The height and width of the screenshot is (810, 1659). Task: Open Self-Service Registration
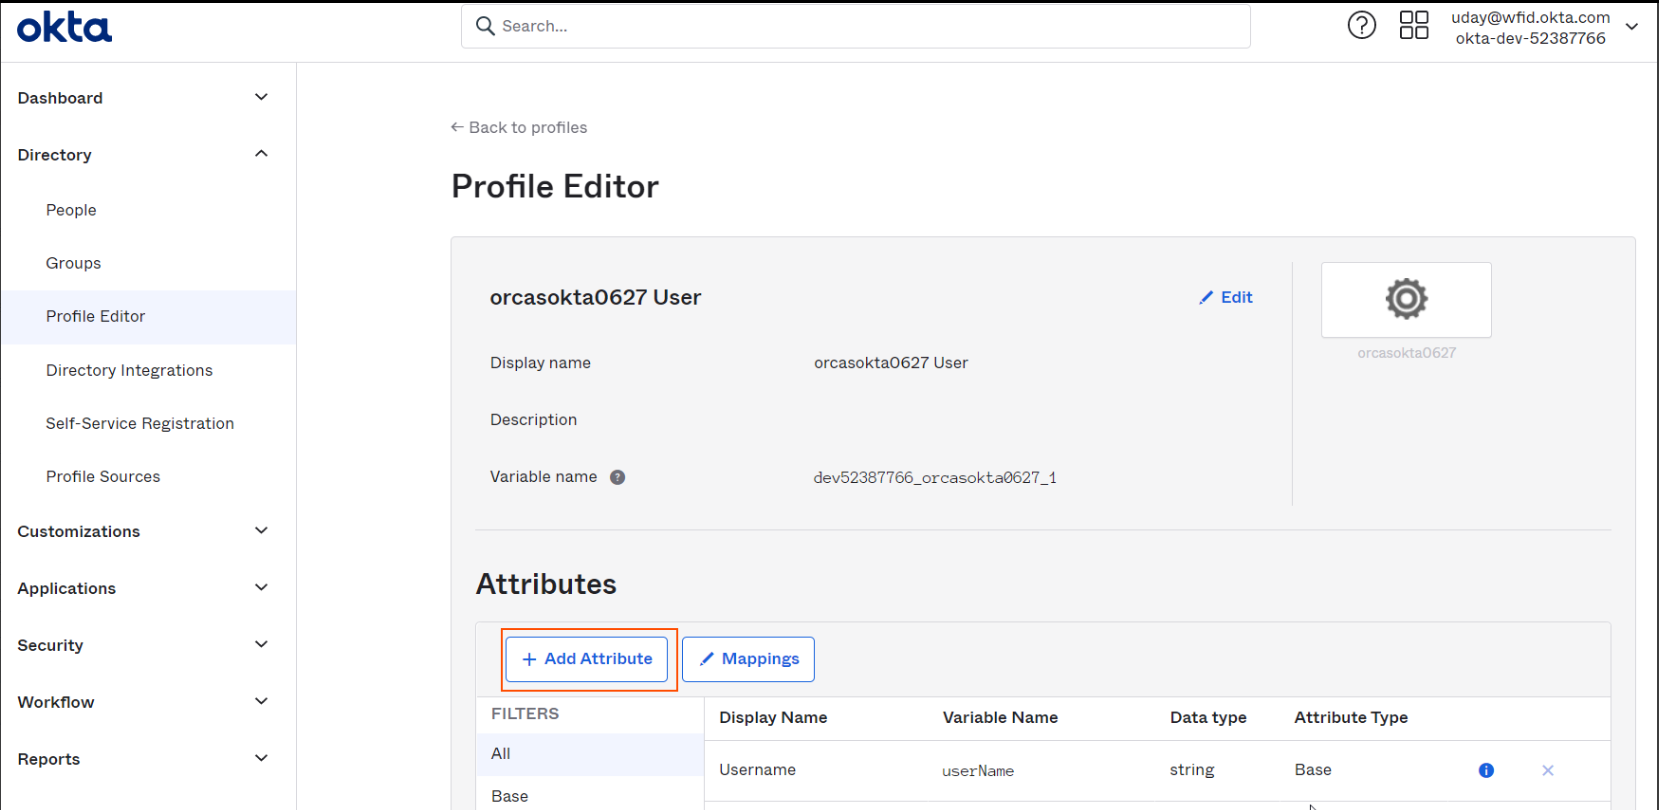[x=140, y=423]
